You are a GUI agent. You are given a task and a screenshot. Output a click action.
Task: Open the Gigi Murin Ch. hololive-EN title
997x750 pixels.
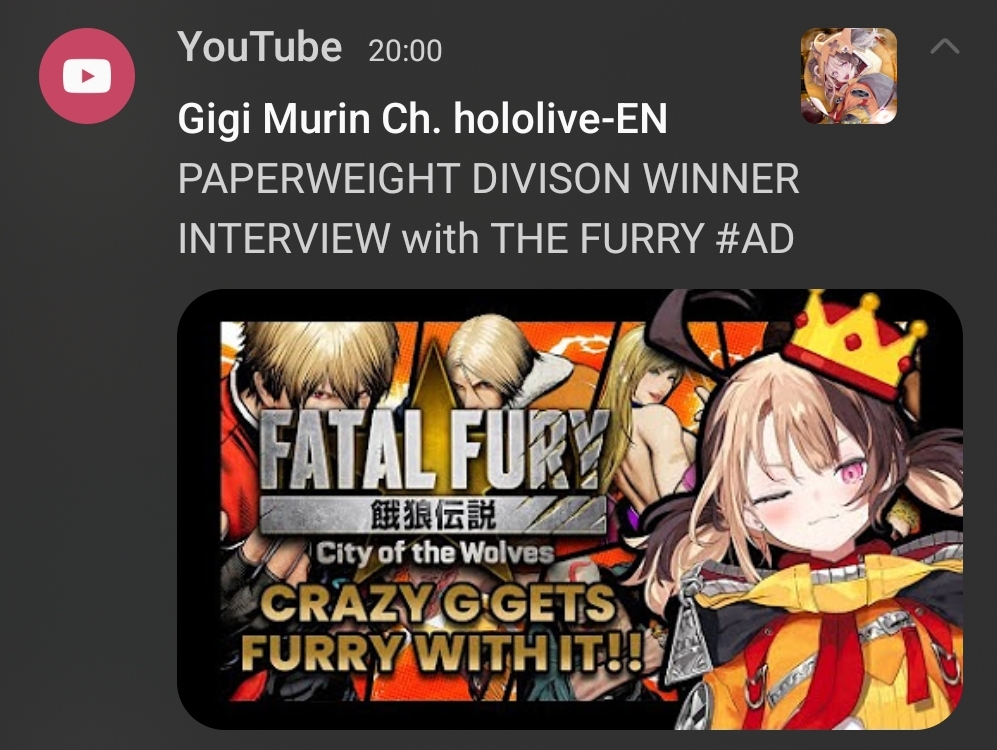click(x=422, y=119)
